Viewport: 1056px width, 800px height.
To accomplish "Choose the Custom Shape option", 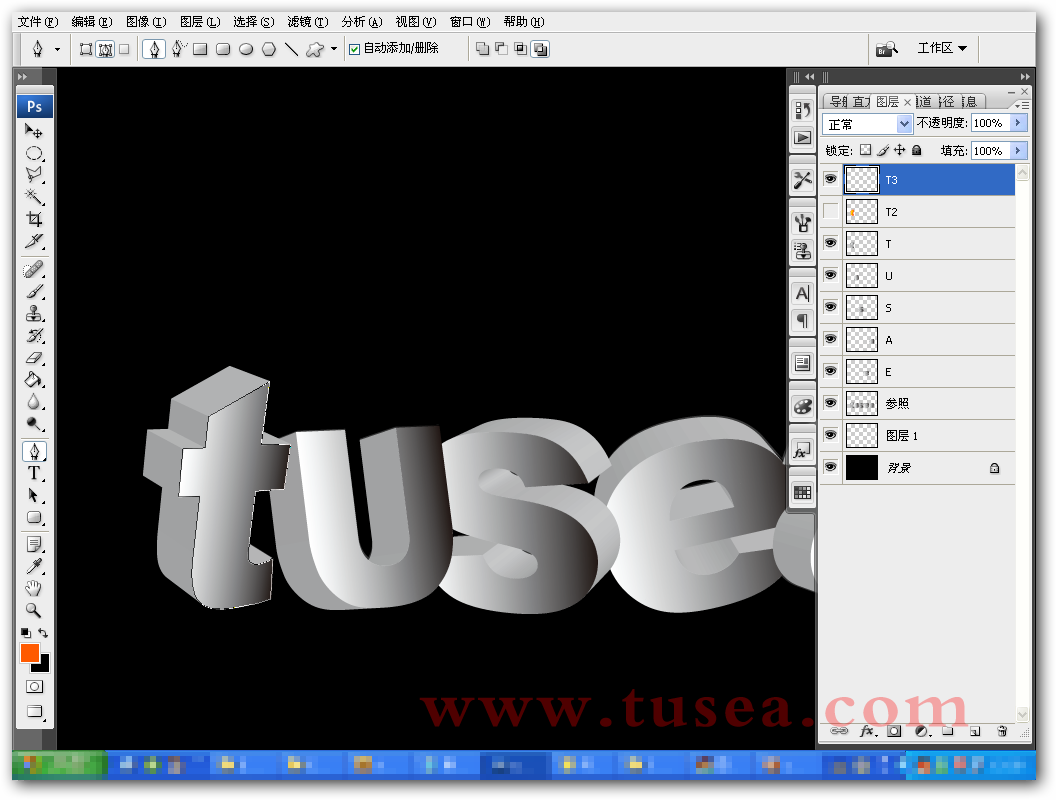I will click(315, 49).
